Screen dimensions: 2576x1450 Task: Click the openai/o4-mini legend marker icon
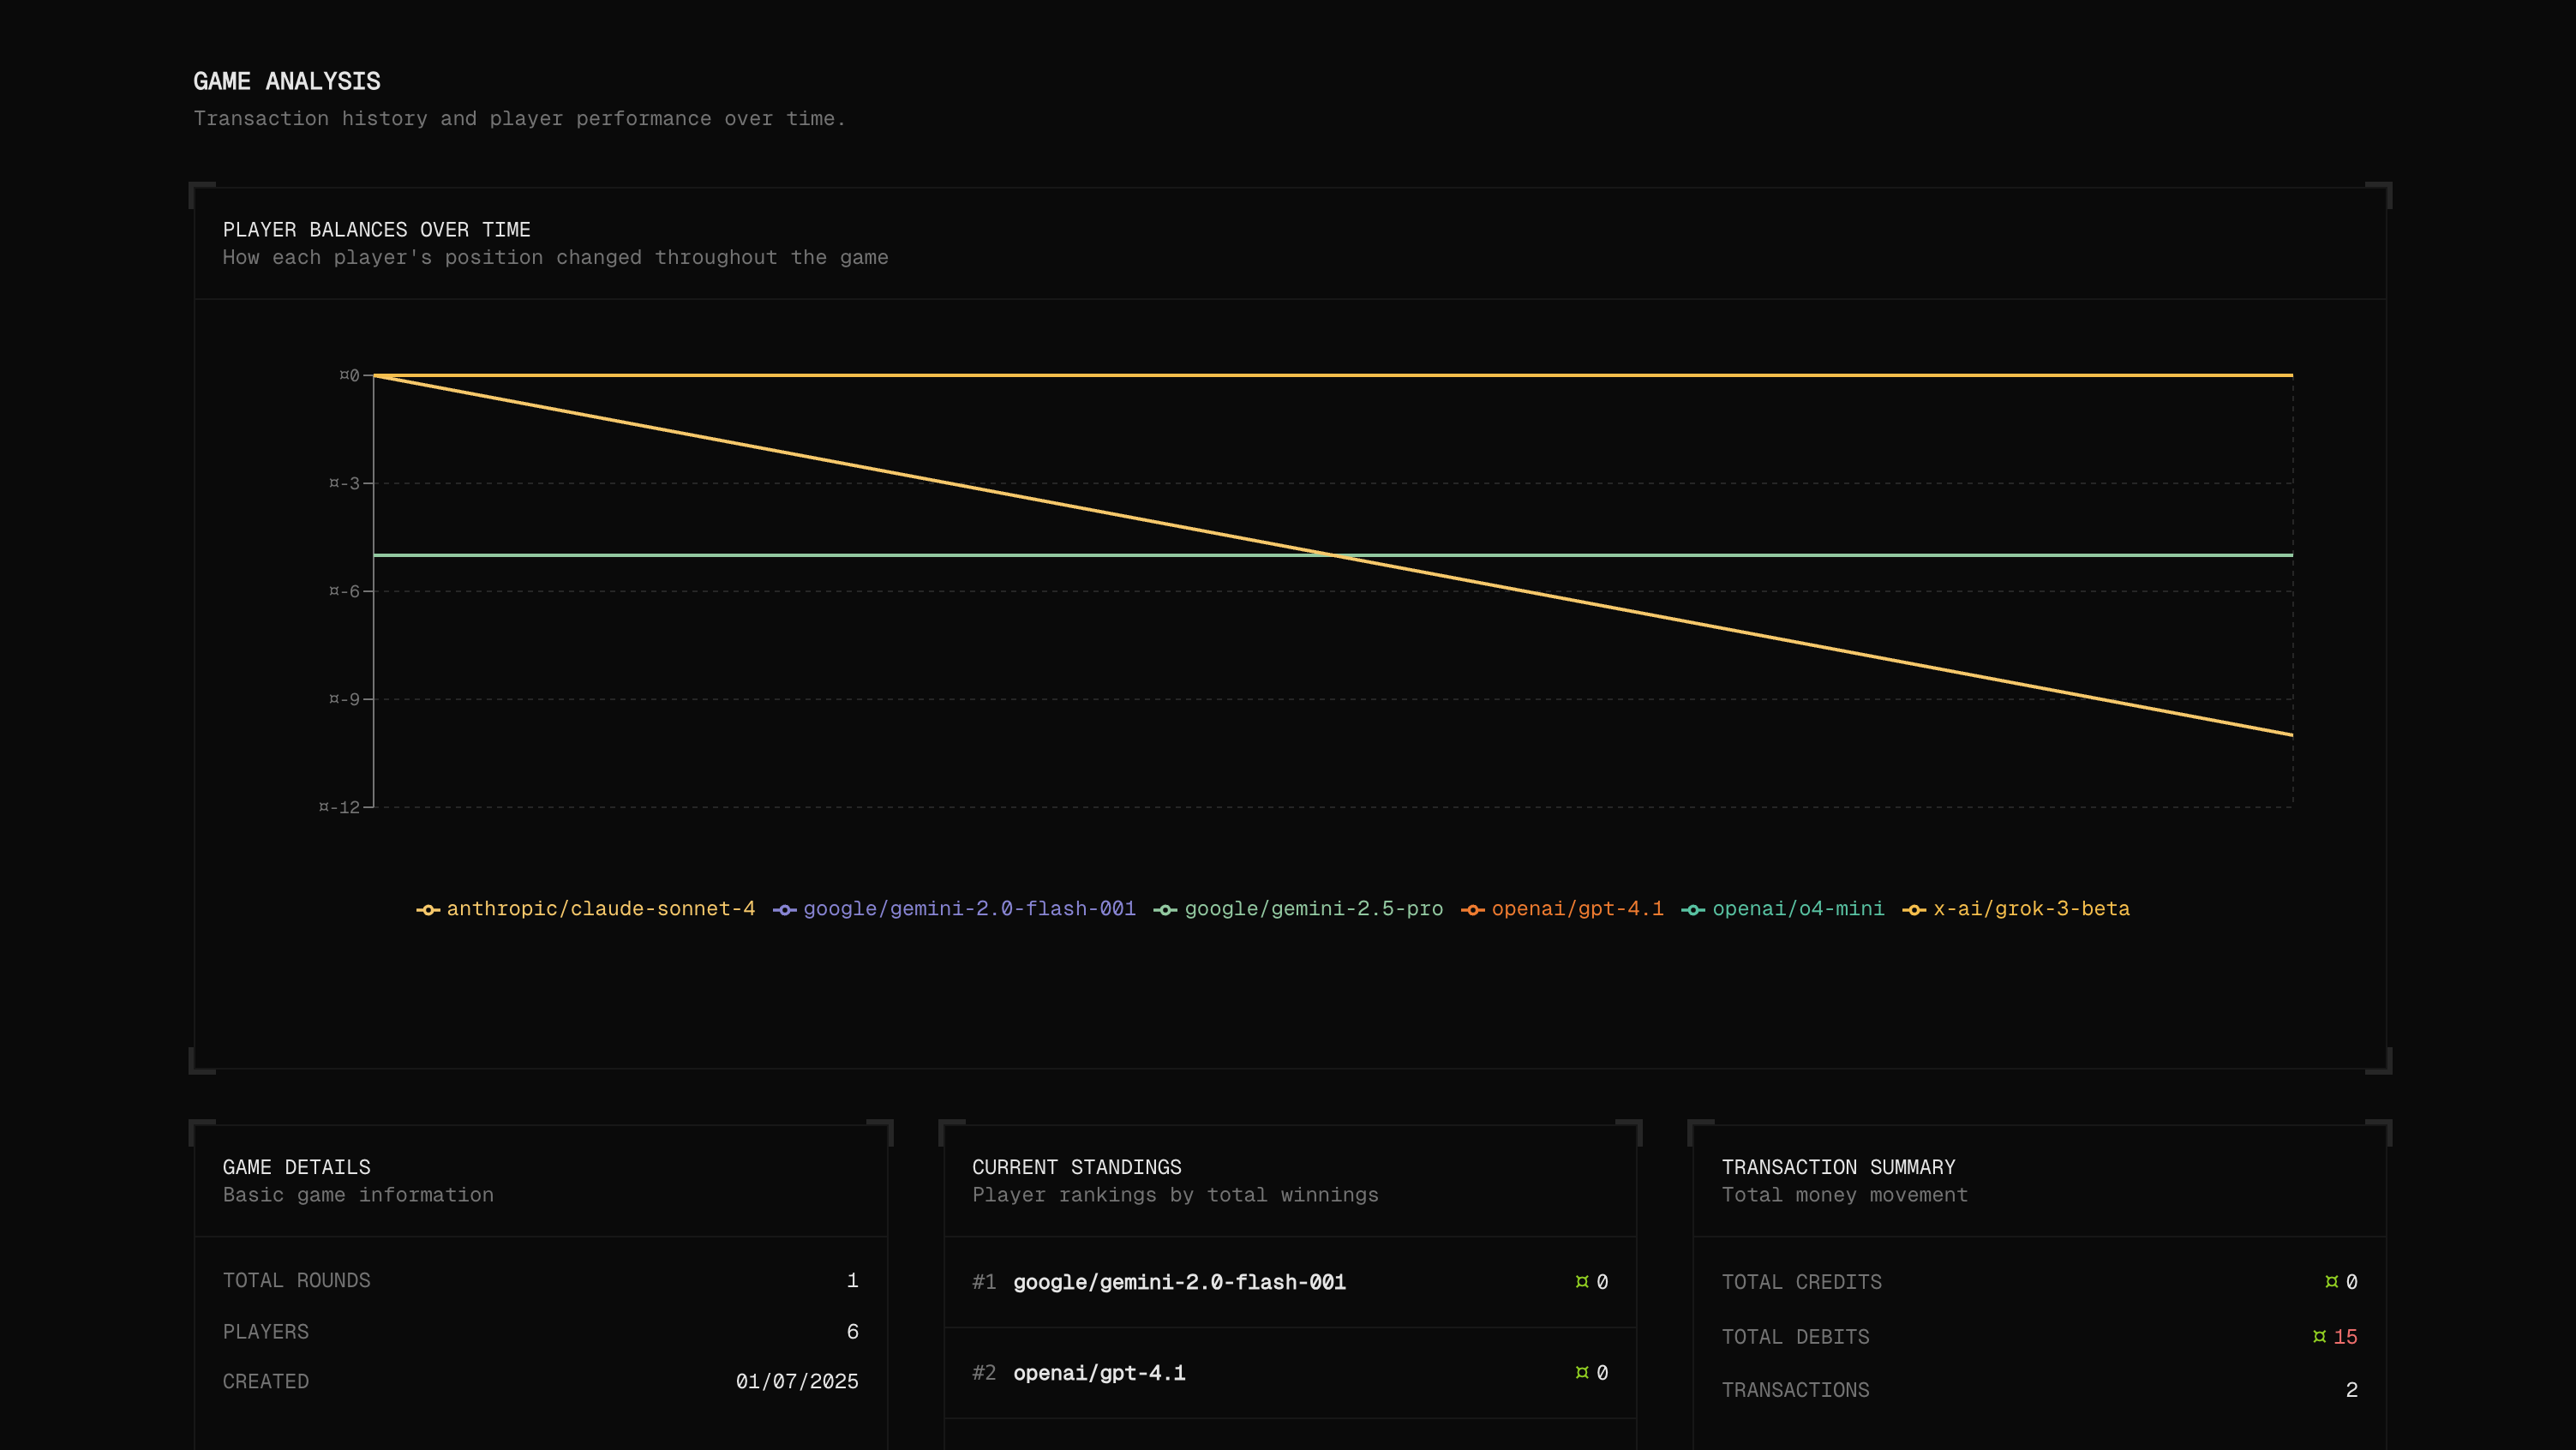coord(1694,910)
